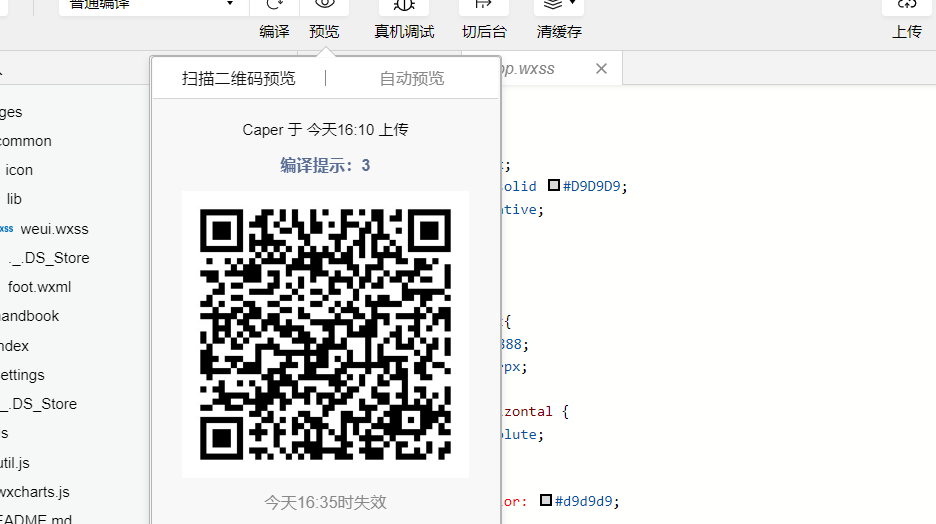Switch to the 自动预览 tab
Viewport: 936px width, 524px height.
click(412, 79)
